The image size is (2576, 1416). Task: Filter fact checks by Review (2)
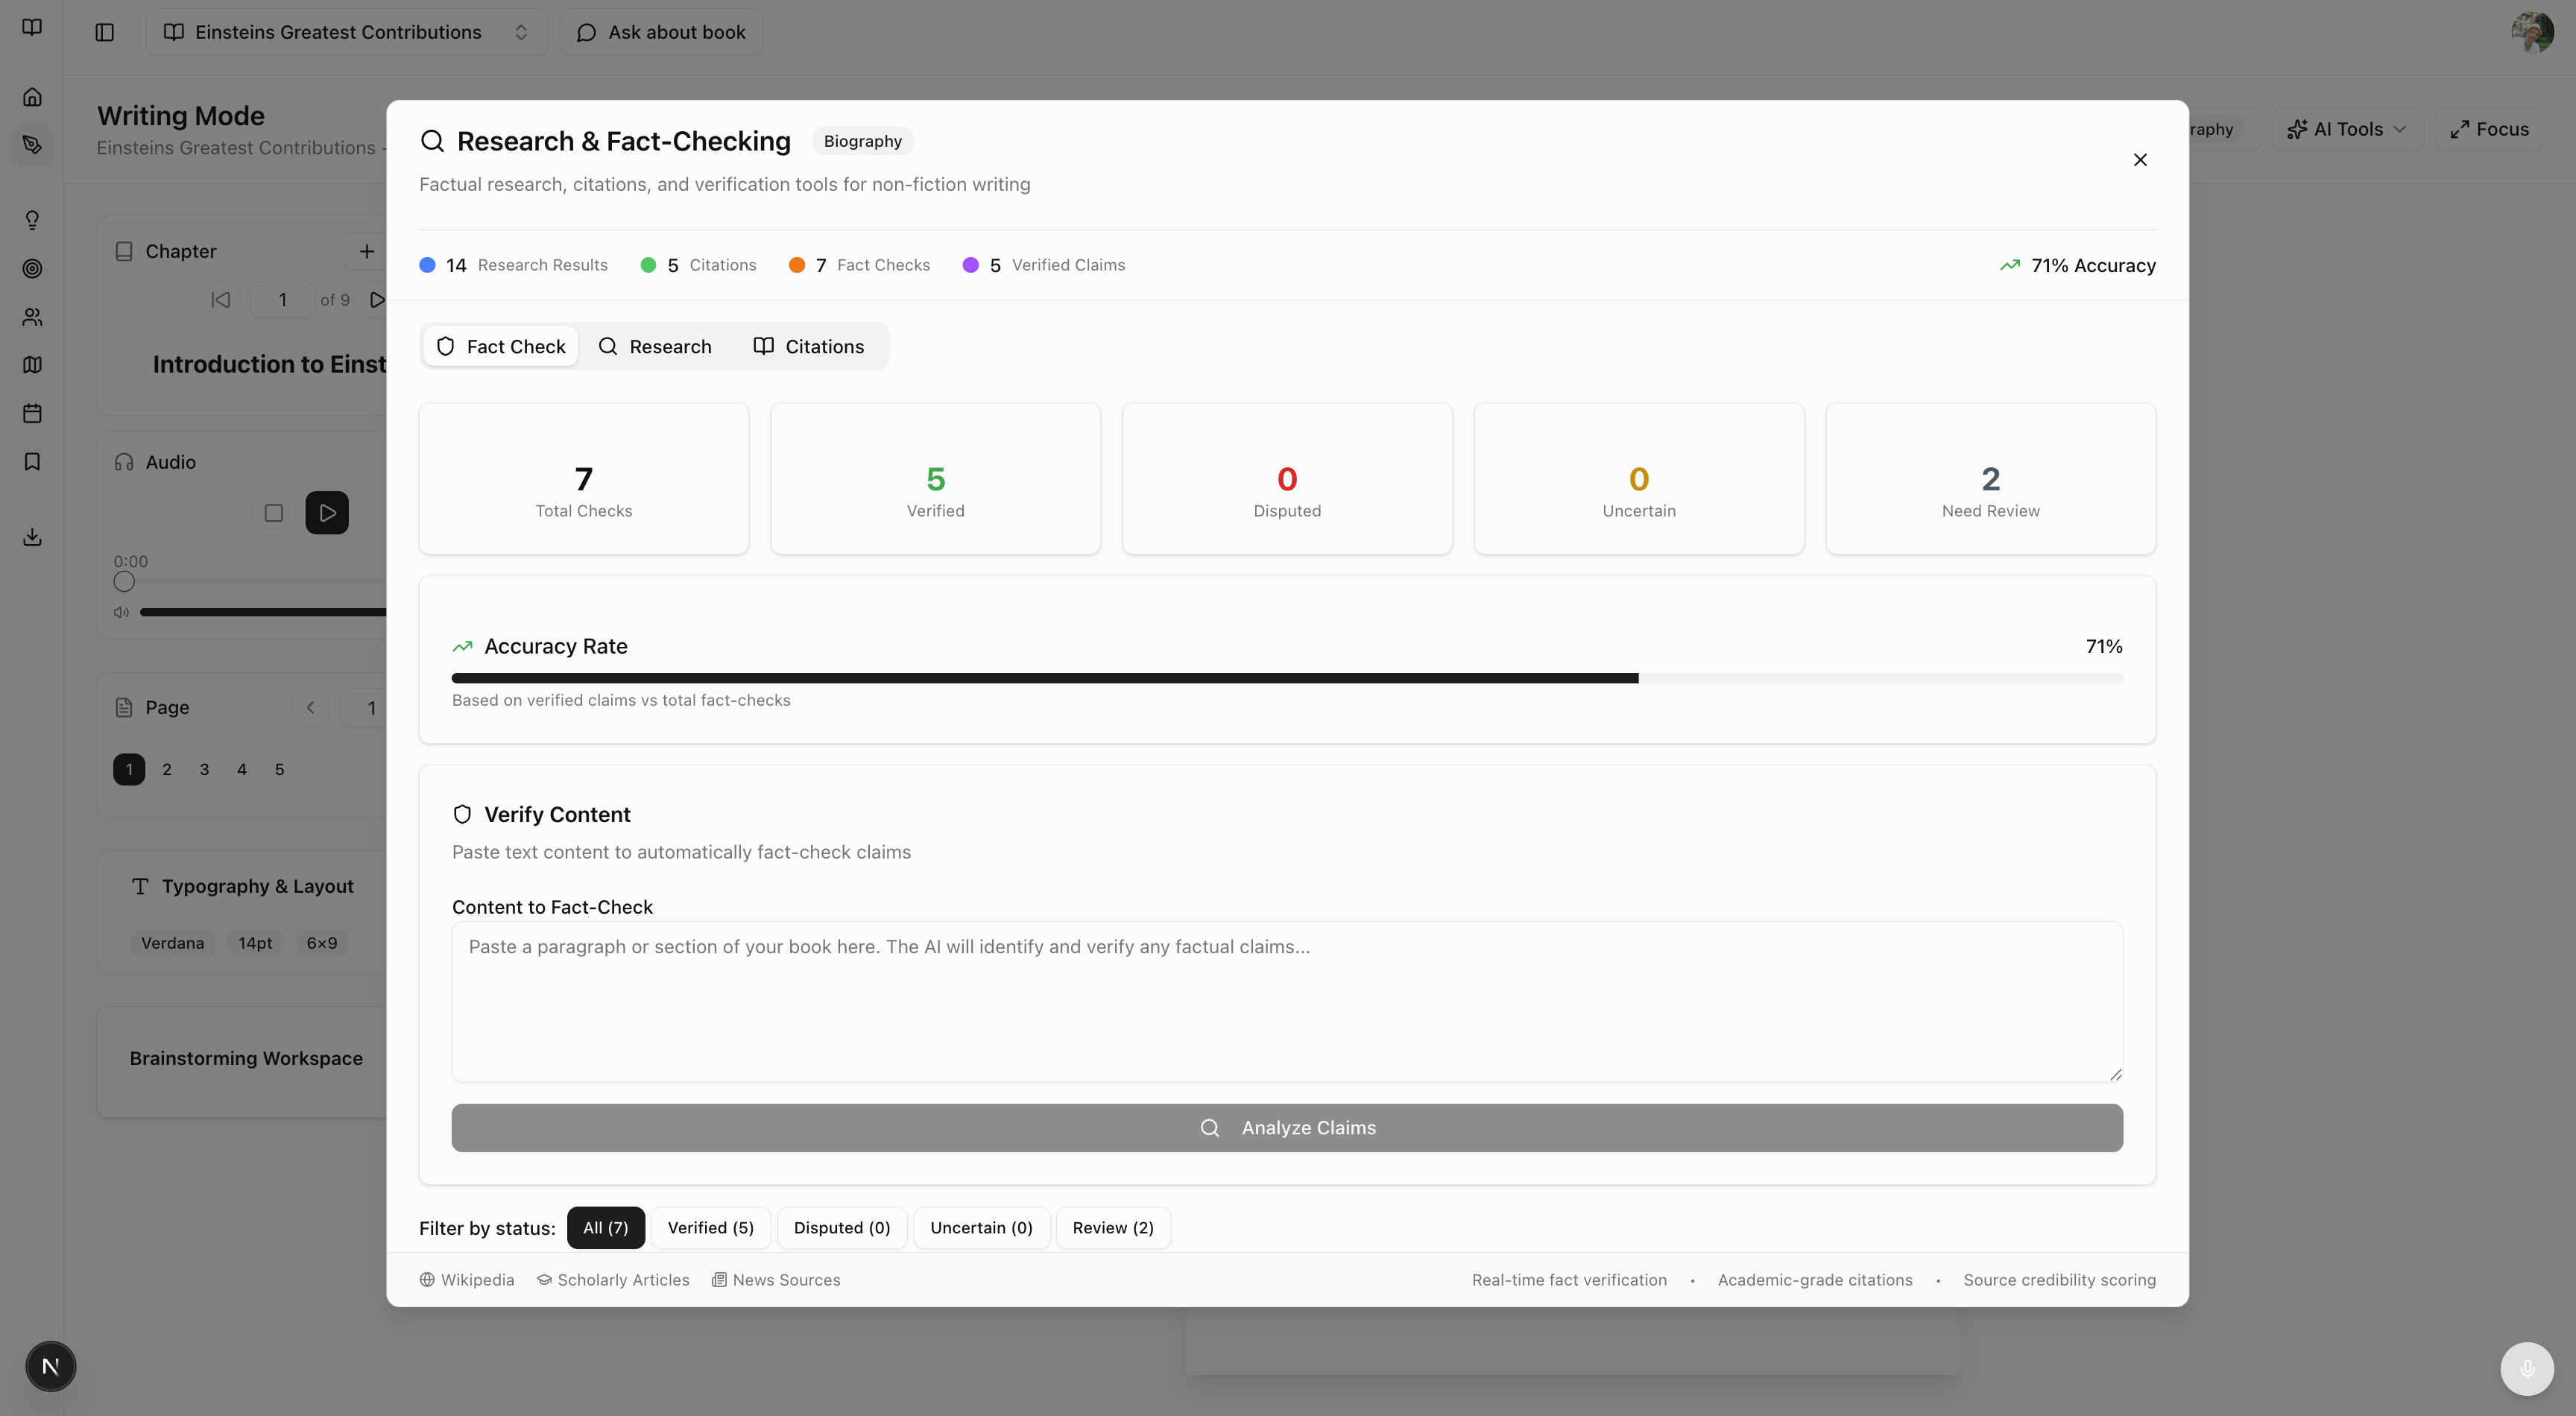[x=1112, y=1227]
